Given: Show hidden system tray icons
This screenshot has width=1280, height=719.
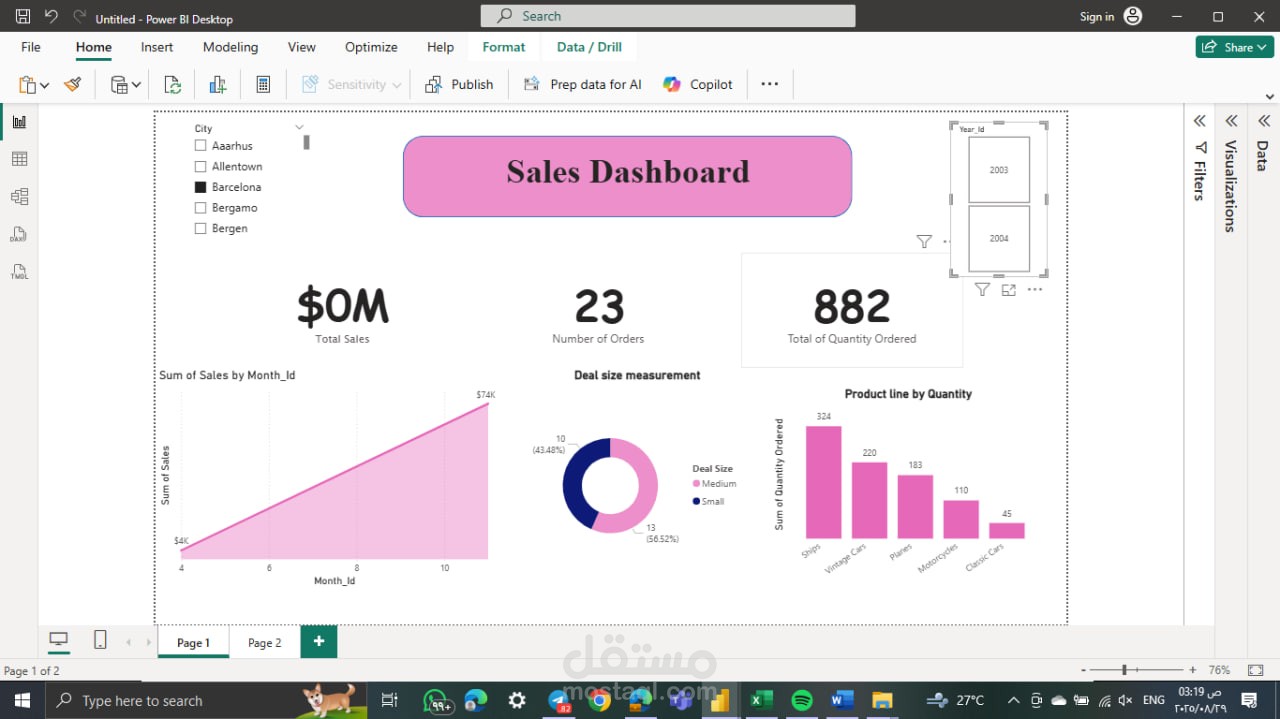Looking at the screenshot, I should [x=1013, y=700].
